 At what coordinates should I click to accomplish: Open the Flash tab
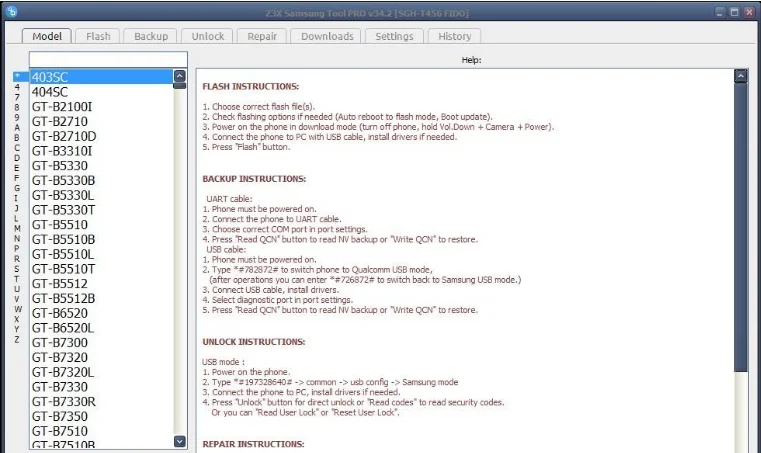point(98,36)
